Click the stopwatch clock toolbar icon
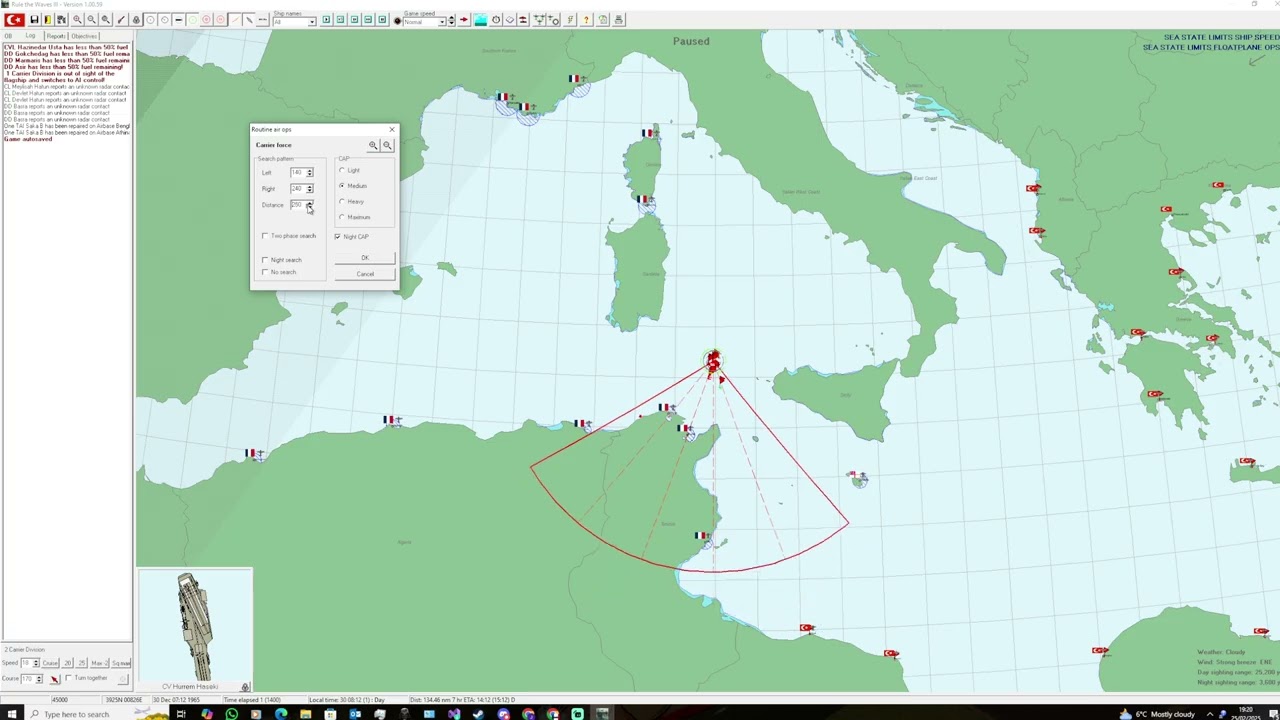 pos(495,20)
